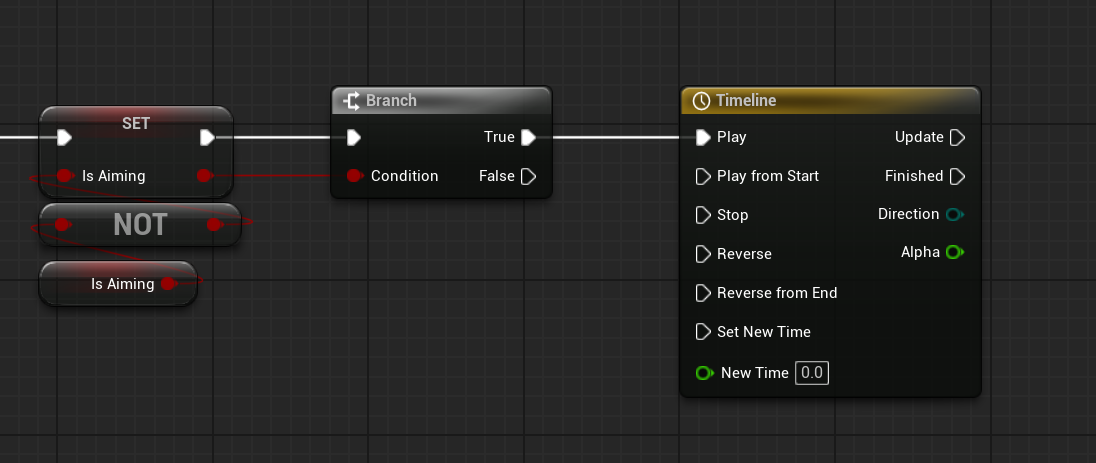Click the Alpha label on Timeline
Viewport: 1096px width, 463px height.
coord(921,252)
